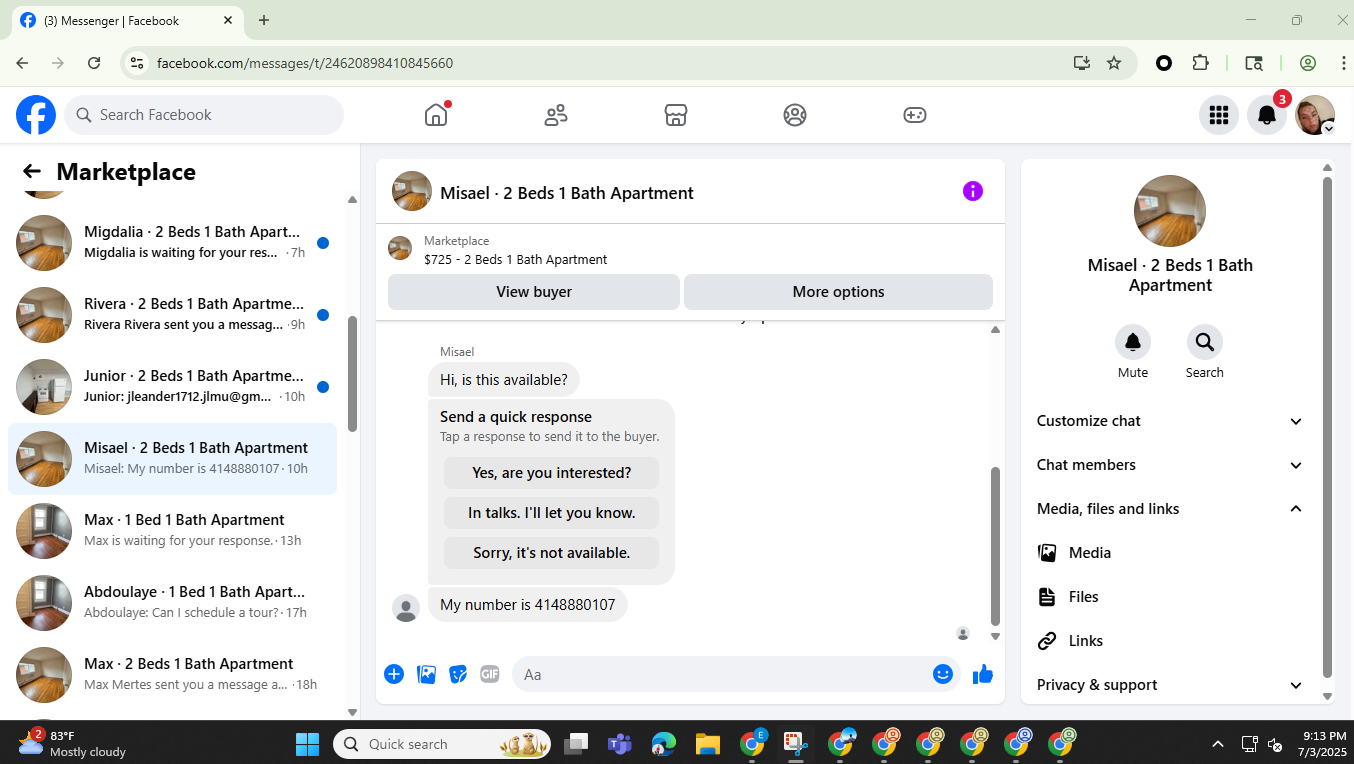Screen dimensions: 1354x764
Task: Send quick response 'Yes, are you interested?'
Action: coord(551,473)
